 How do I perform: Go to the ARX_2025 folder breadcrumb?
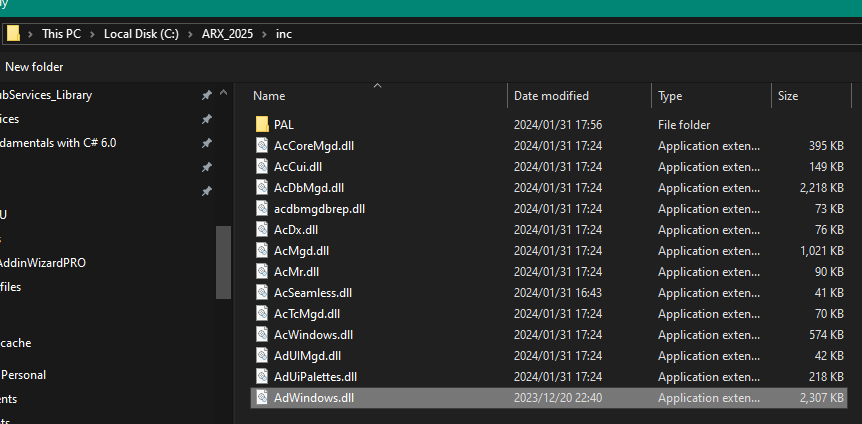click(x=228, y=34)
